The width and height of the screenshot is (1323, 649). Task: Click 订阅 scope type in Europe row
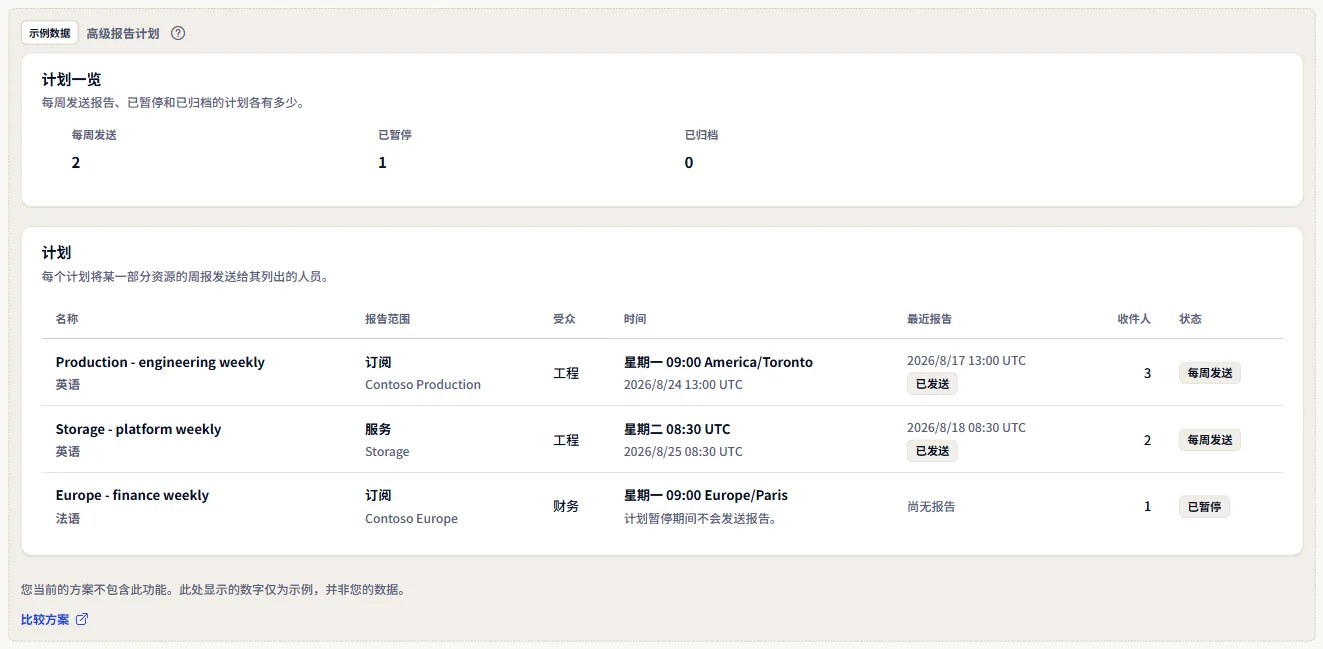[x=378, y=495]
